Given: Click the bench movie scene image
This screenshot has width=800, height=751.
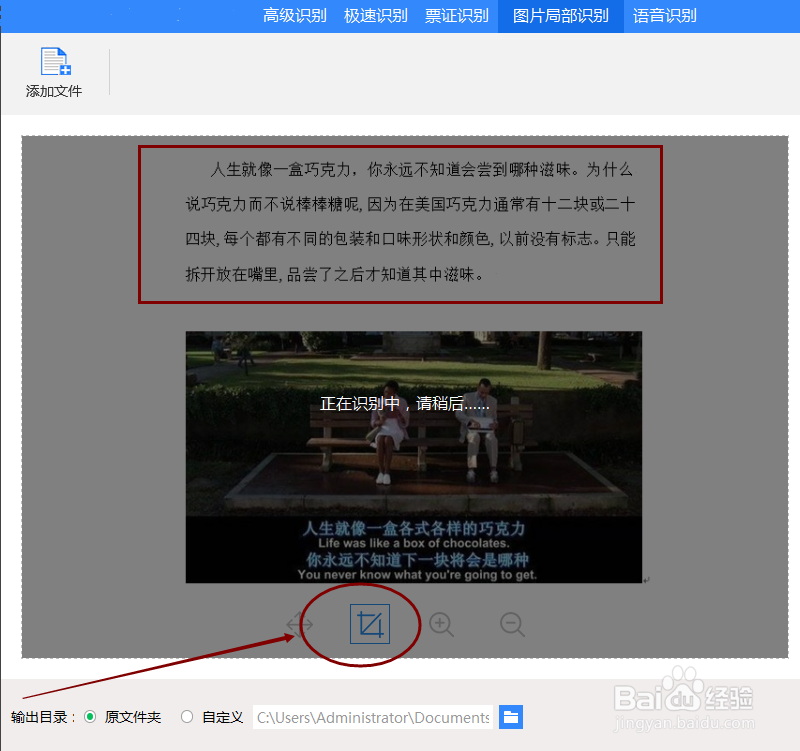Looking at the screenshot, I should coord(414,457).
